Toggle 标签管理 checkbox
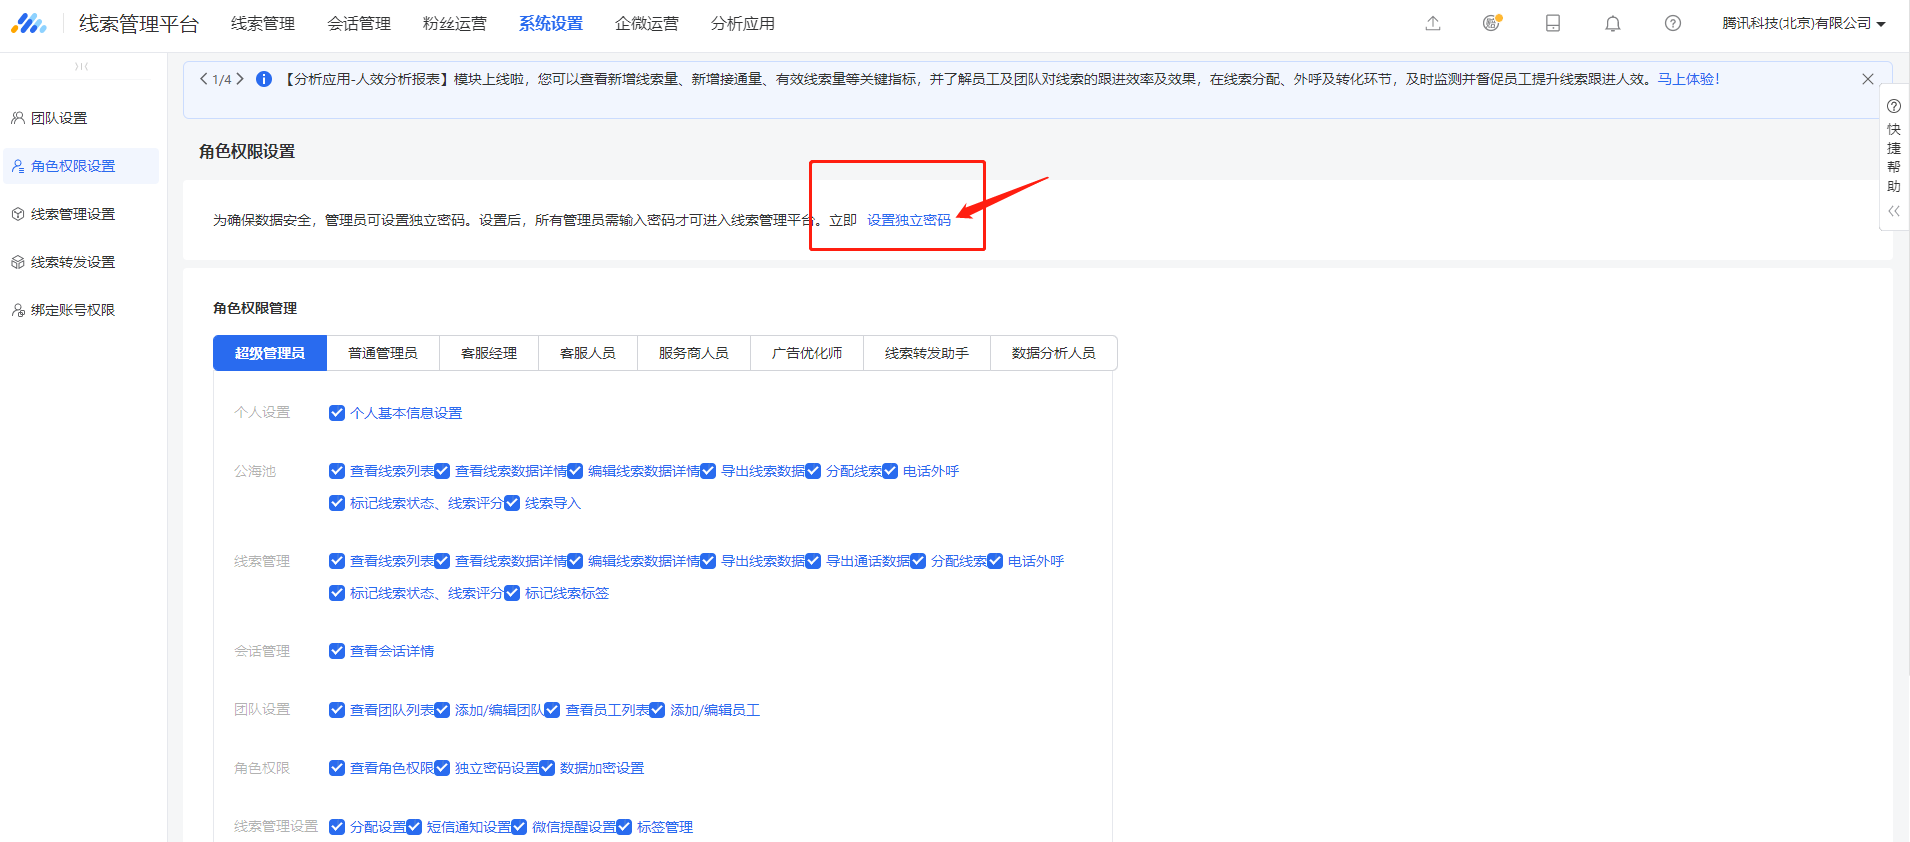 [x=624, y=827]
